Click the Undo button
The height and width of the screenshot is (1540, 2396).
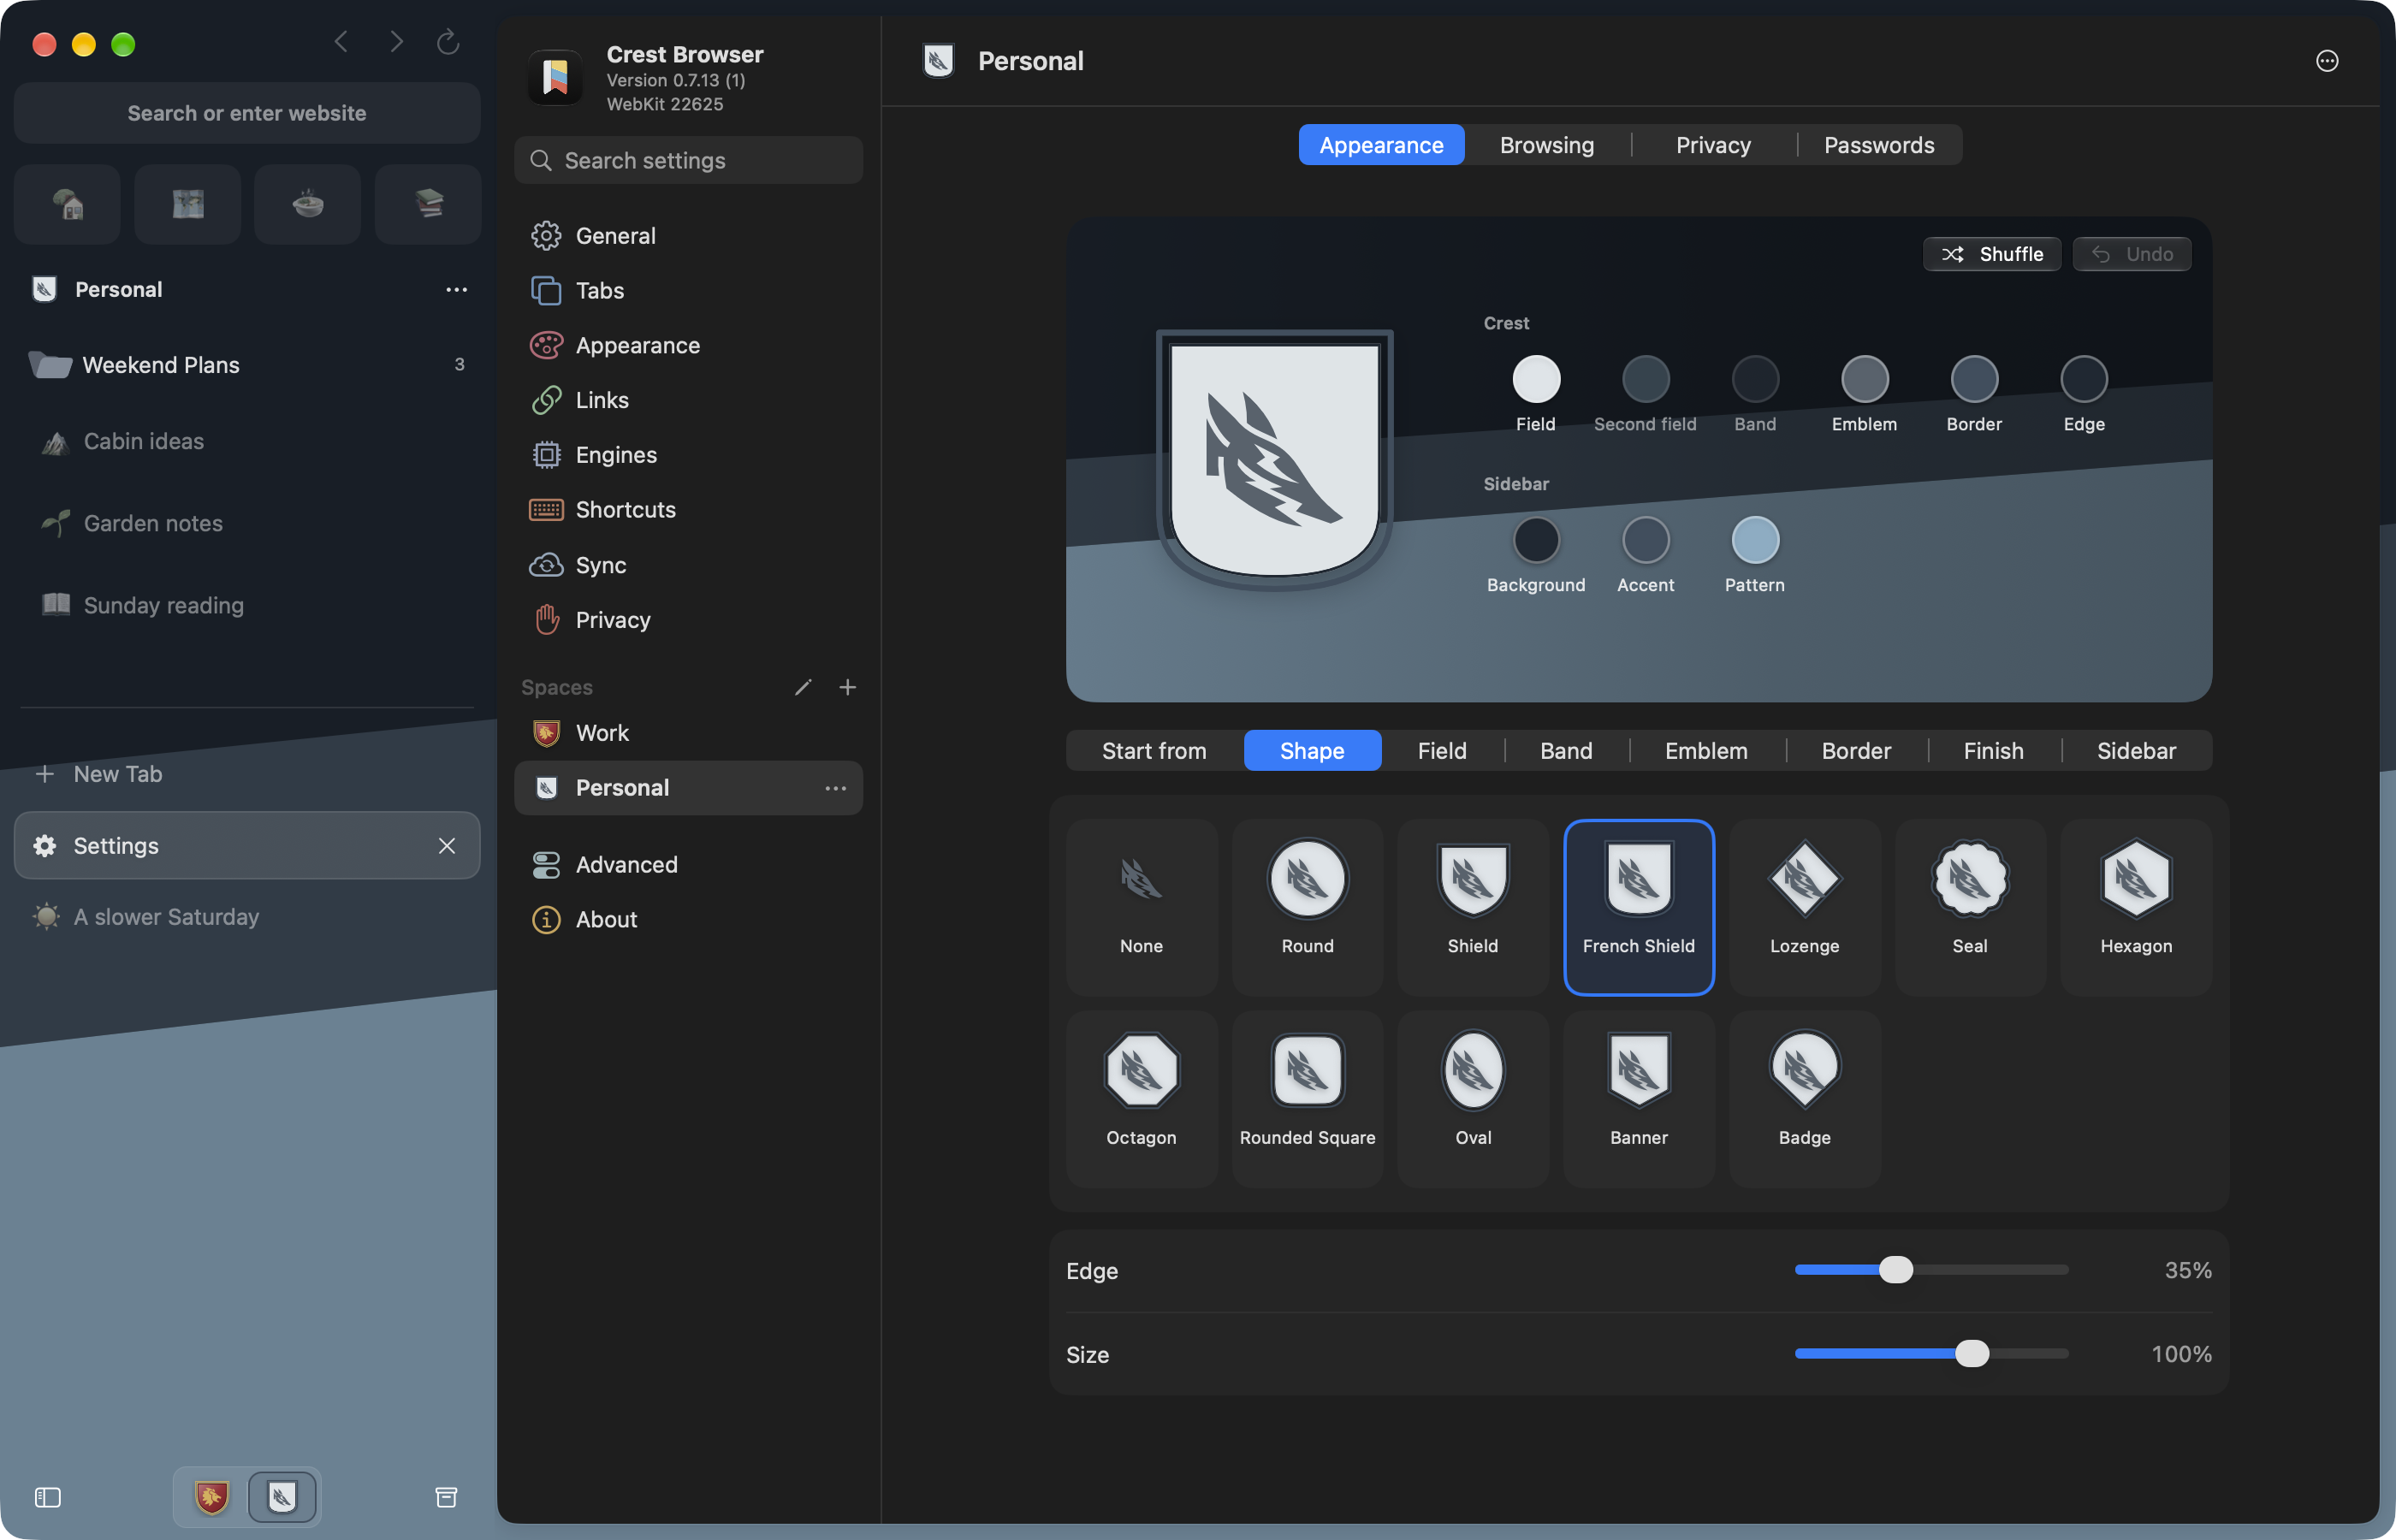(x=2131, y=254)
